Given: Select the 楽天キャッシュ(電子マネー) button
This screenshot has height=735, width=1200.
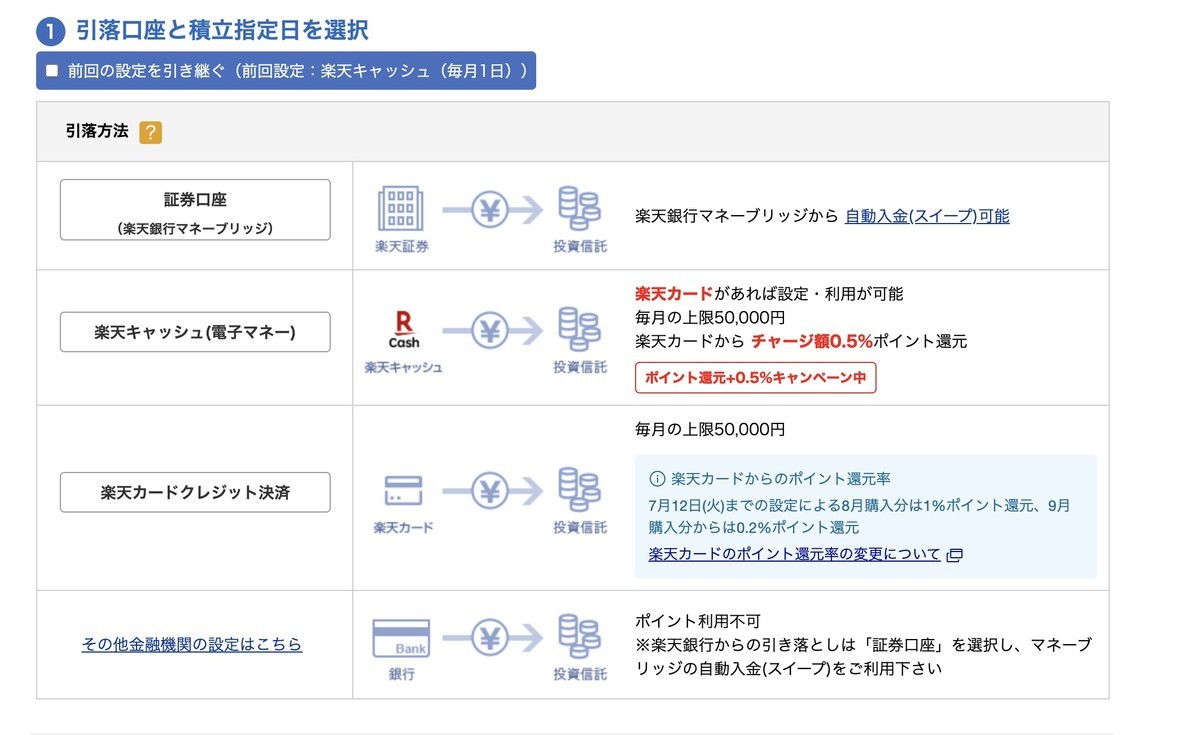Looking at the screenshot, I should 195,332.
